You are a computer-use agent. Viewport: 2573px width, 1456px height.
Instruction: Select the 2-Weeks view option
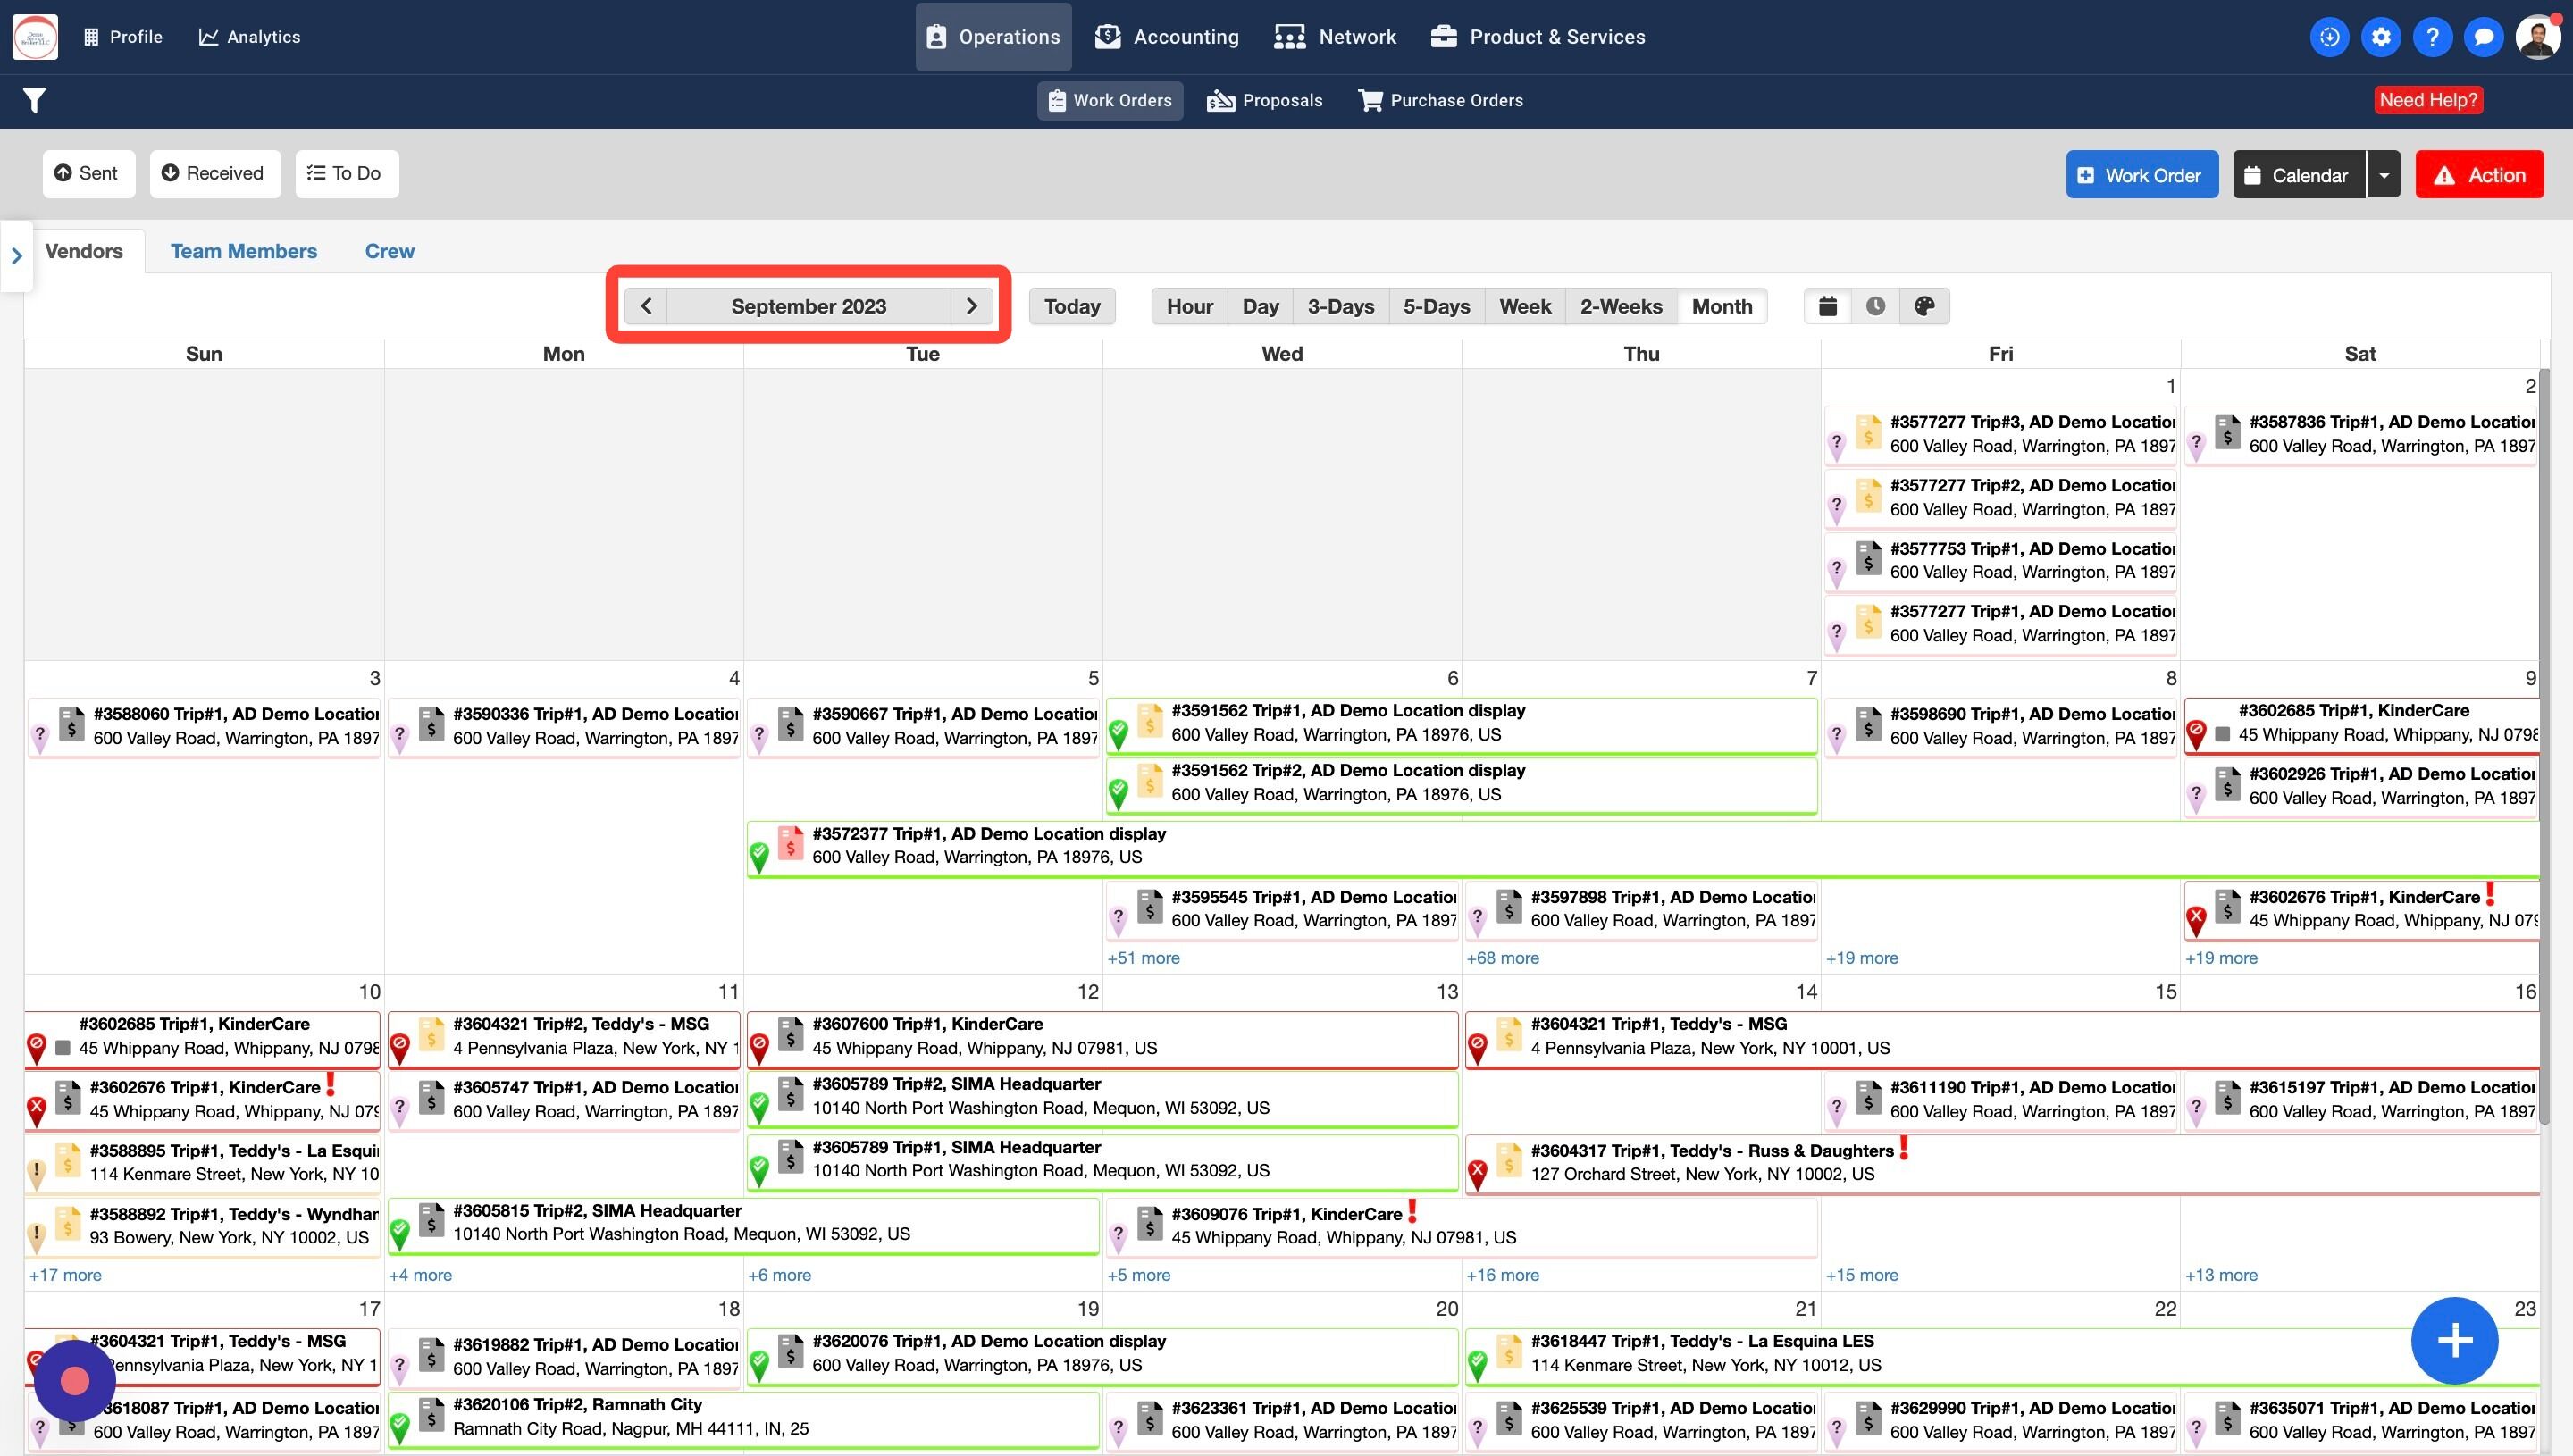click(1620, 306)
